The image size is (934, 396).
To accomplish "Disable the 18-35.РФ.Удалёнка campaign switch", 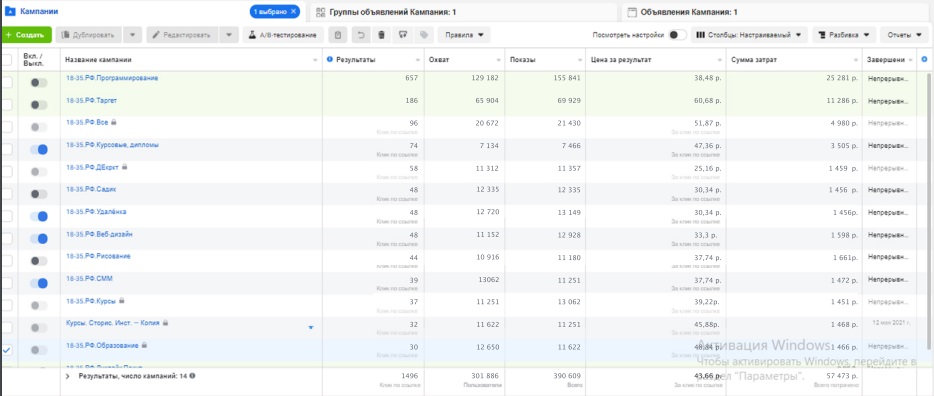I will 39,216.
